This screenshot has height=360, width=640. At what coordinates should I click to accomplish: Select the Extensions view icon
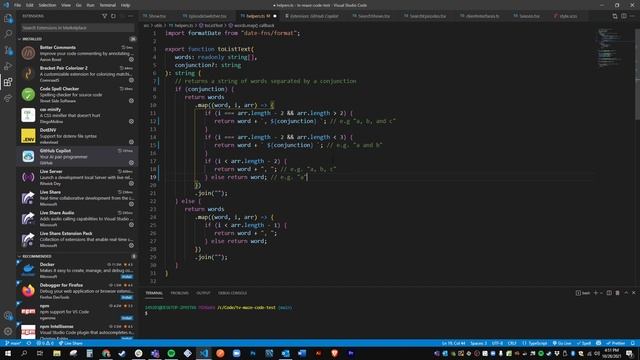click(8, 82)
